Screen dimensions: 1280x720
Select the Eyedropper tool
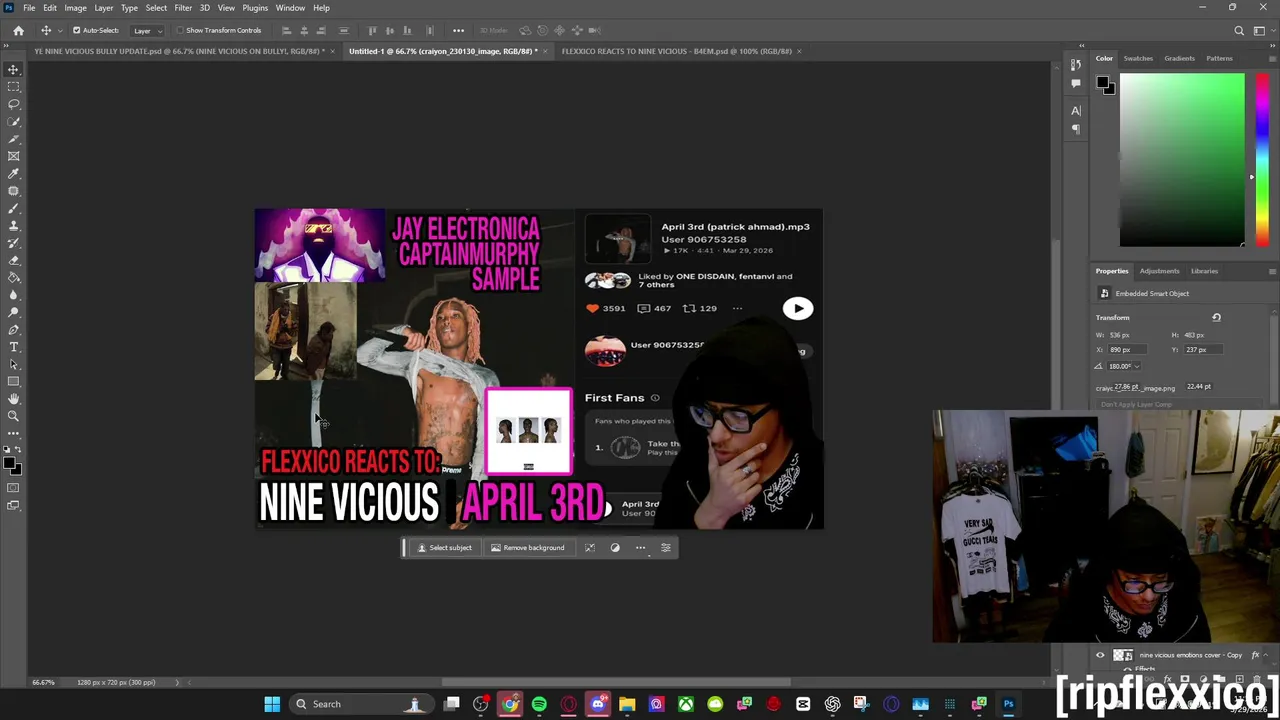pyautogui.click(x=14, y=174)
